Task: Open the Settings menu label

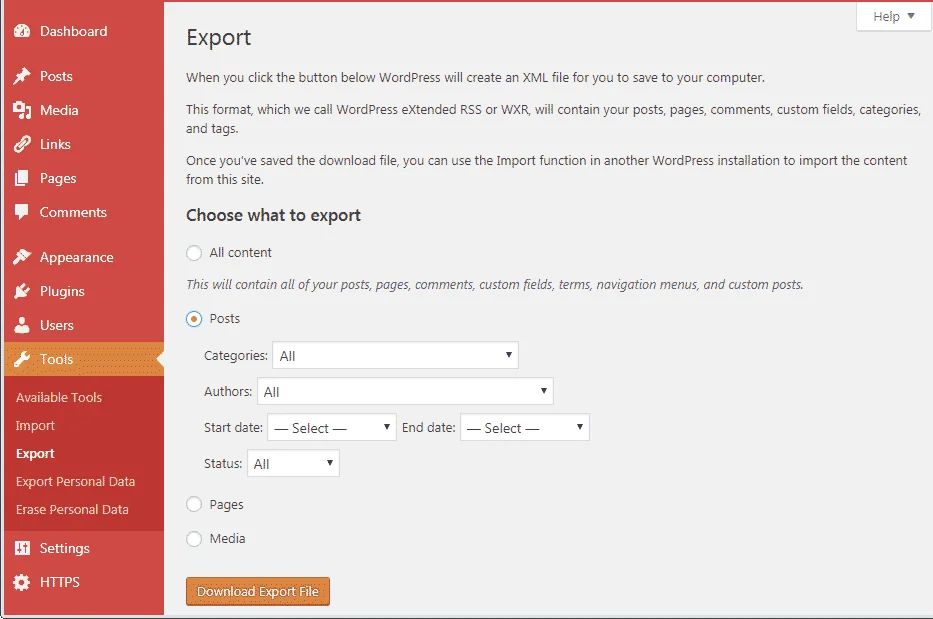Action: 64,548
